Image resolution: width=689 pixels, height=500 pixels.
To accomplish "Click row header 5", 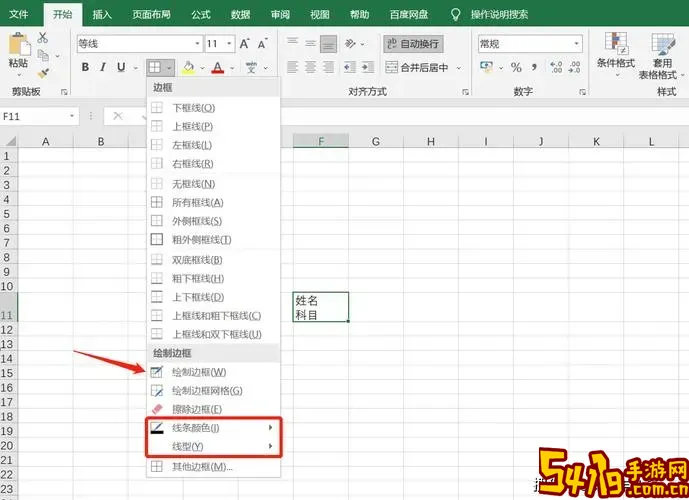I will (7, 214).
